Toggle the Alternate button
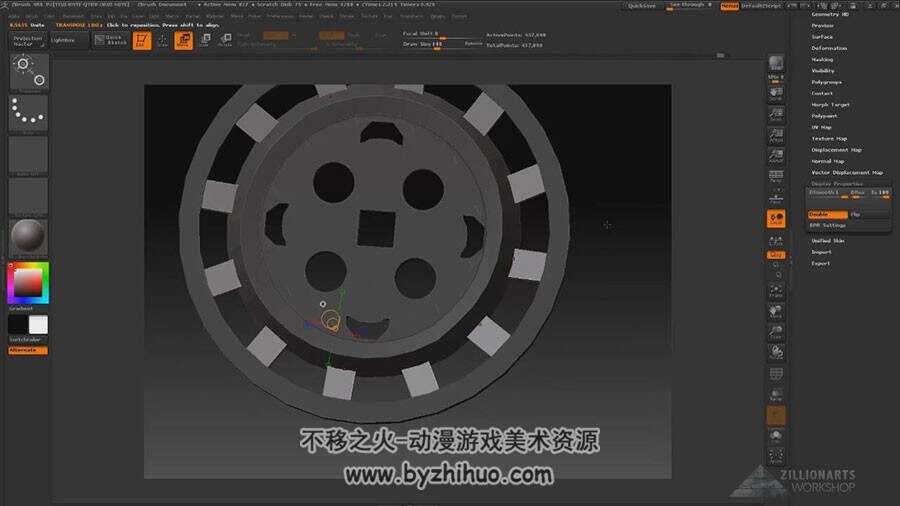Screen dimensions: 900x506 click(x=28, y=350)
